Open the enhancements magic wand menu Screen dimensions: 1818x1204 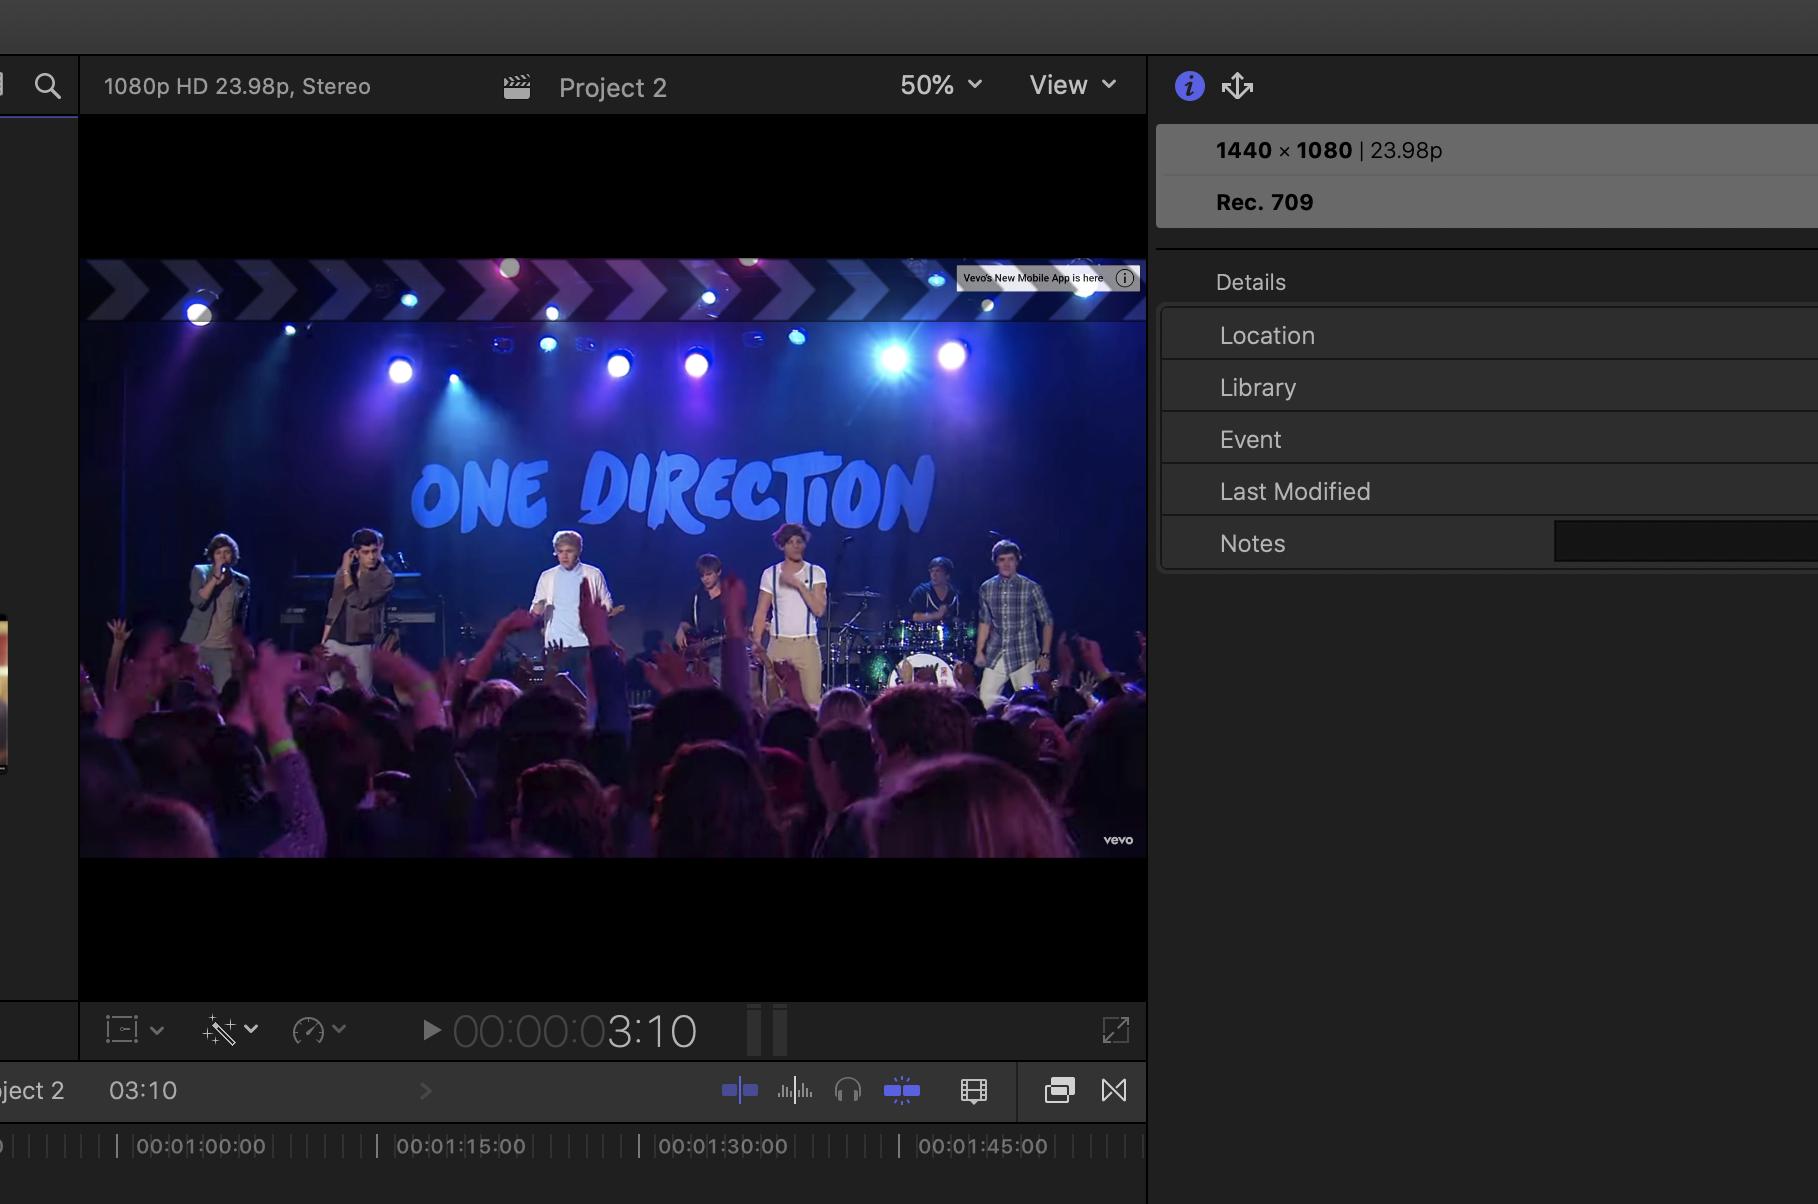[x=230, y=1030]
